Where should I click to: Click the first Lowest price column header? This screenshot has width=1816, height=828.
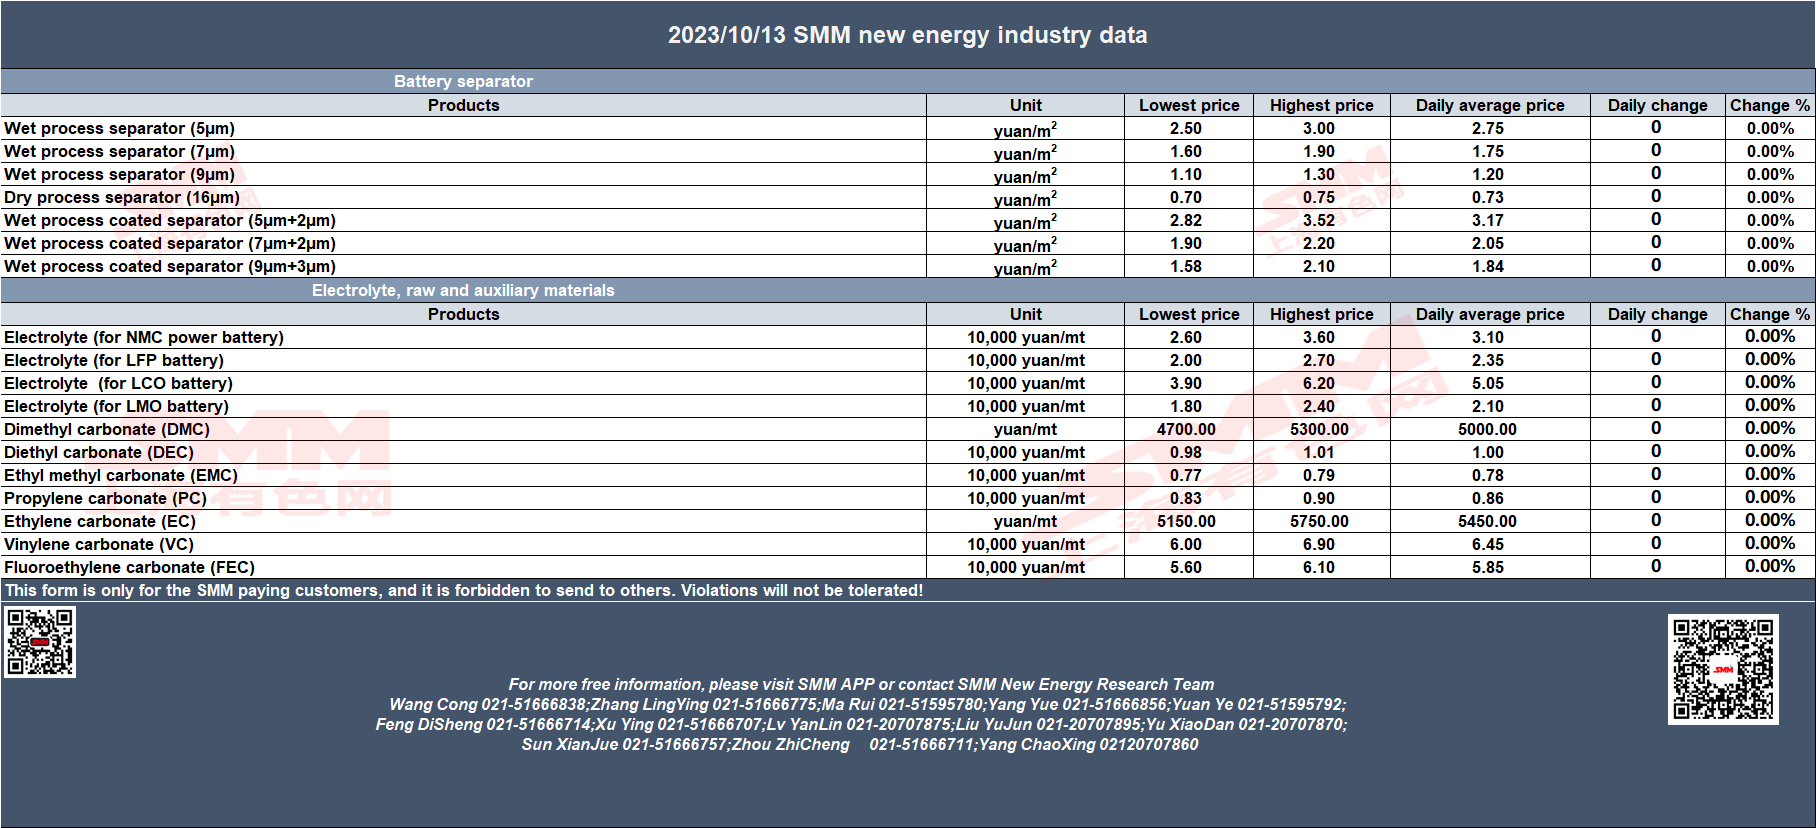(x=1189, y=105)
